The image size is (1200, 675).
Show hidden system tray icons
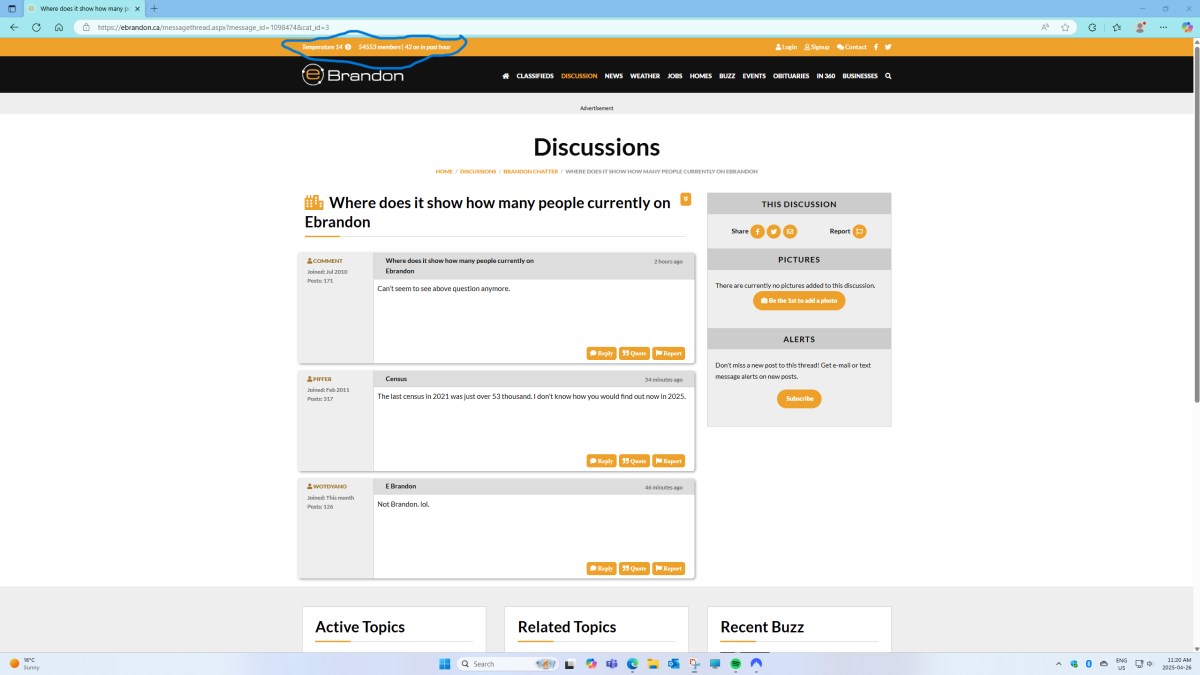[1059, 664]
